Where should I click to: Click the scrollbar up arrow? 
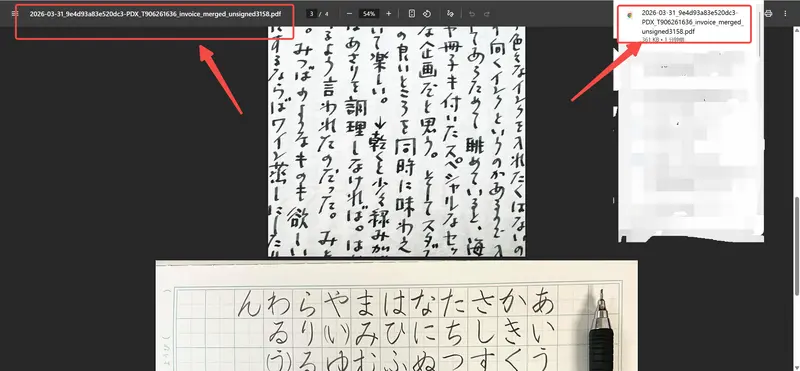tap(796, 31)
